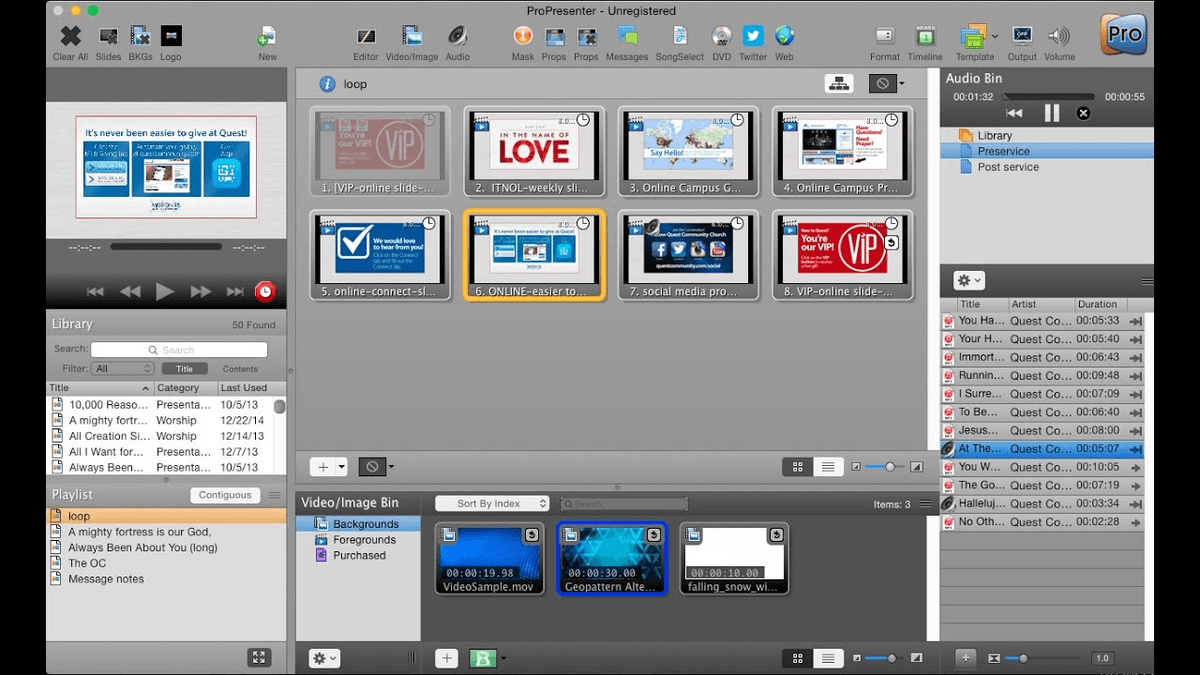
Task: Open the Mask tool
Action: pos(522,37)
